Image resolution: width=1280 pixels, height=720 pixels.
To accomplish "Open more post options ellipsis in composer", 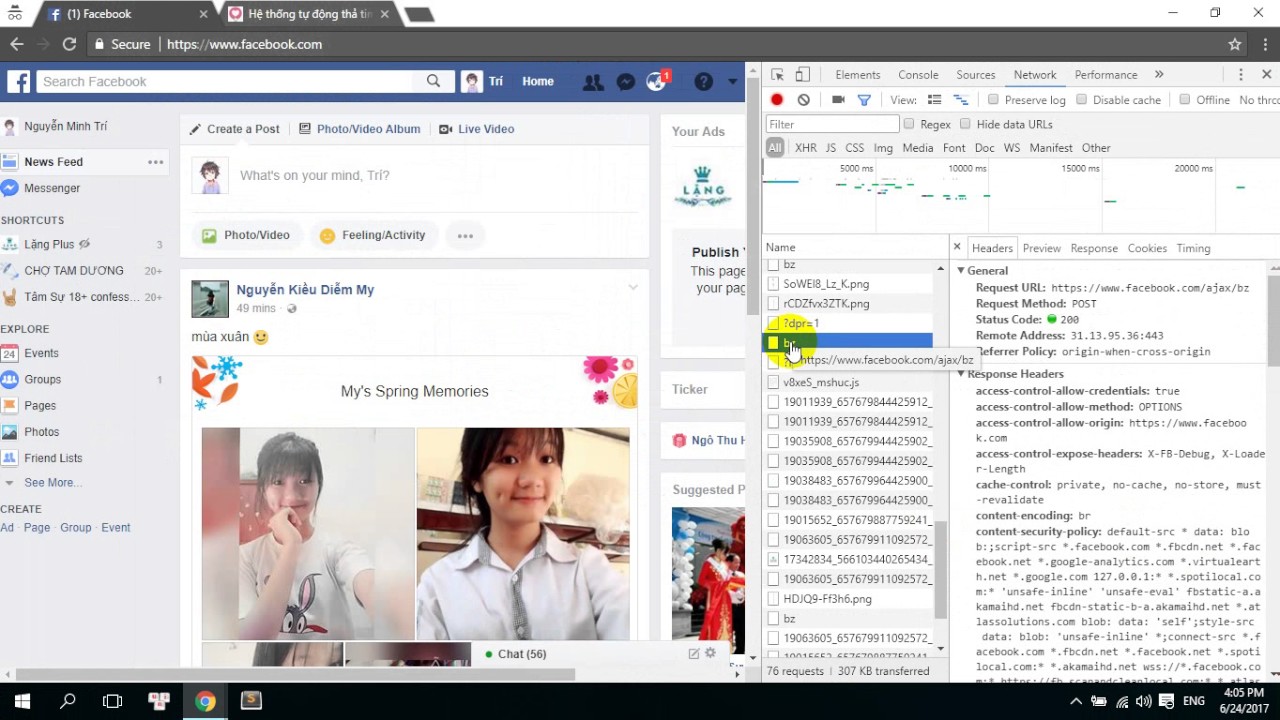I will tap(465, 236).
